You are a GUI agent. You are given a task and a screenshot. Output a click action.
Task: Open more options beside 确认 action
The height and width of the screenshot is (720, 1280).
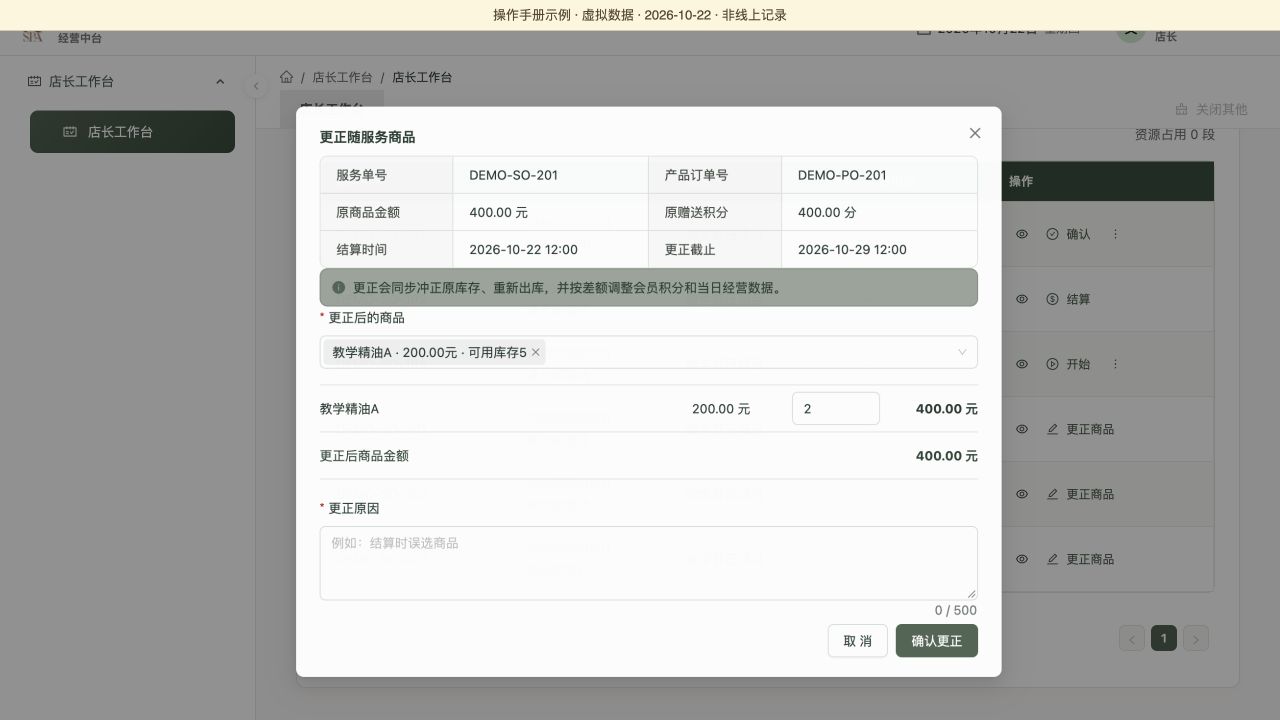1116,234
